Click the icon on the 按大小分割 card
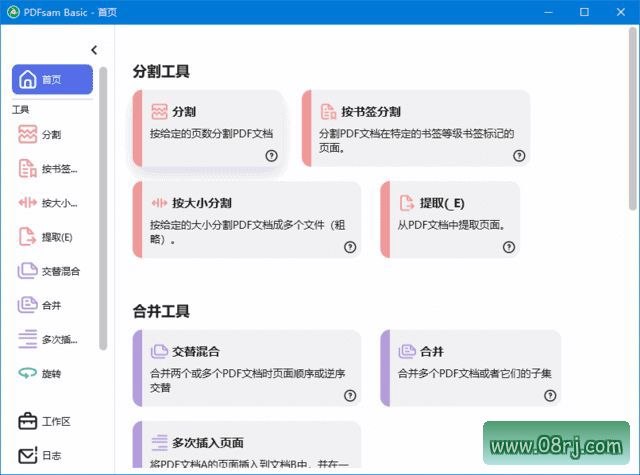Image resolution: width=640 pixels, height=475 pixels. pyautogui.click(x=159, y=203)
